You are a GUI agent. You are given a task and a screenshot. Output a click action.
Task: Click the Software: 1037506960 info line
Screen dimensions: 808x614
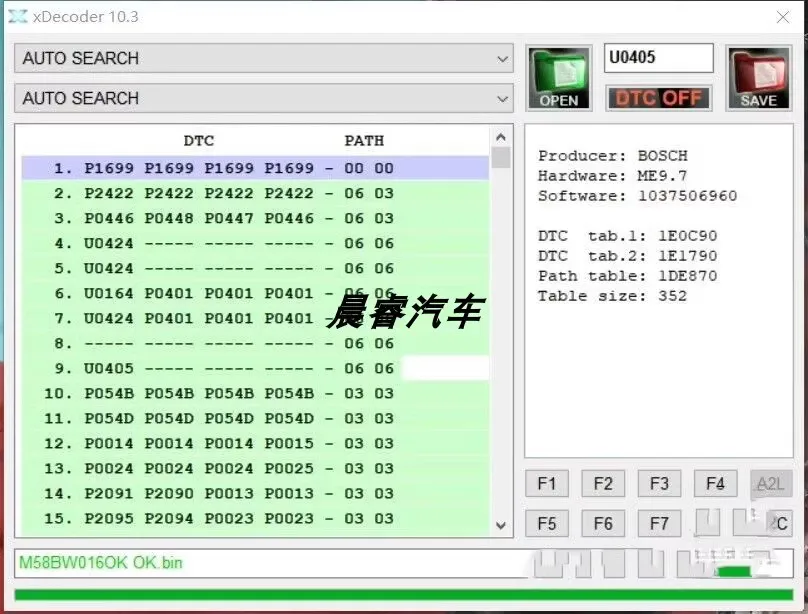tap(637, 196)
